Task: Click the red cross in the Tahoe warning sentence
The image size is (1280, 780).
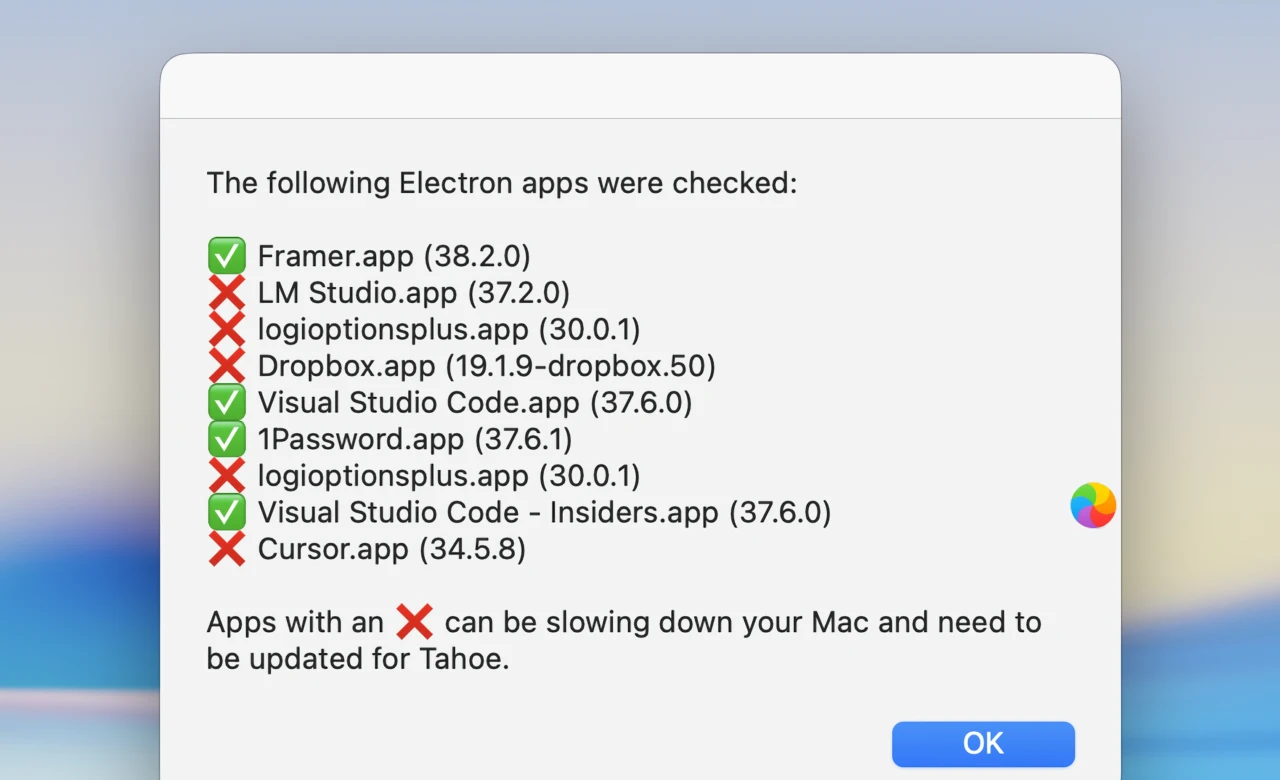Action: pos(414,622)
